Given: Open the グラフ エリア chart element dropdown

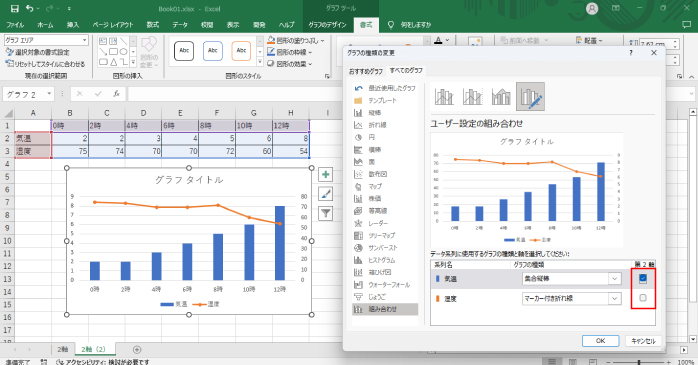Looking at the screenshot, I should tap(85, 40).
